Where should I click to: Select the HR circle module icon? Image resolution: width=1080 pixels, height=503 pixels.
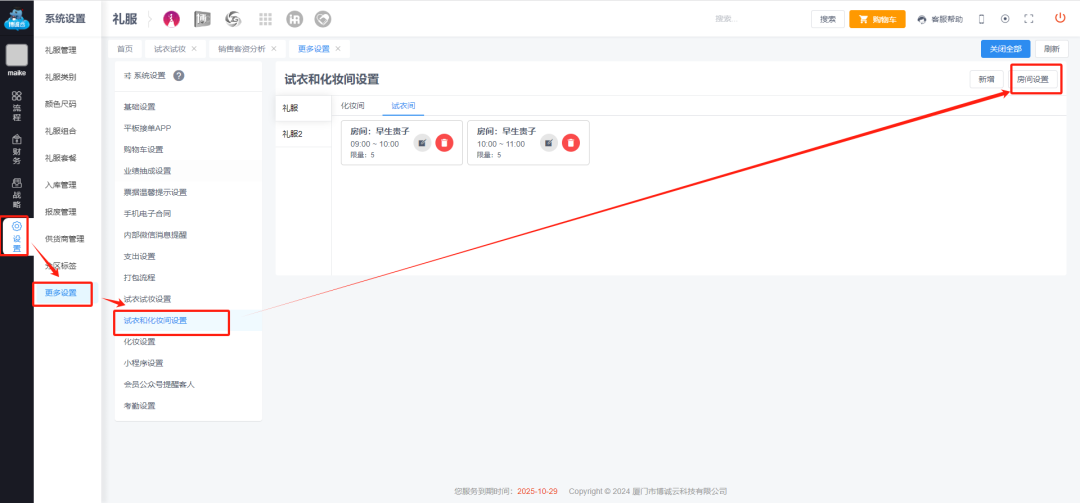[x=295, y=19]
